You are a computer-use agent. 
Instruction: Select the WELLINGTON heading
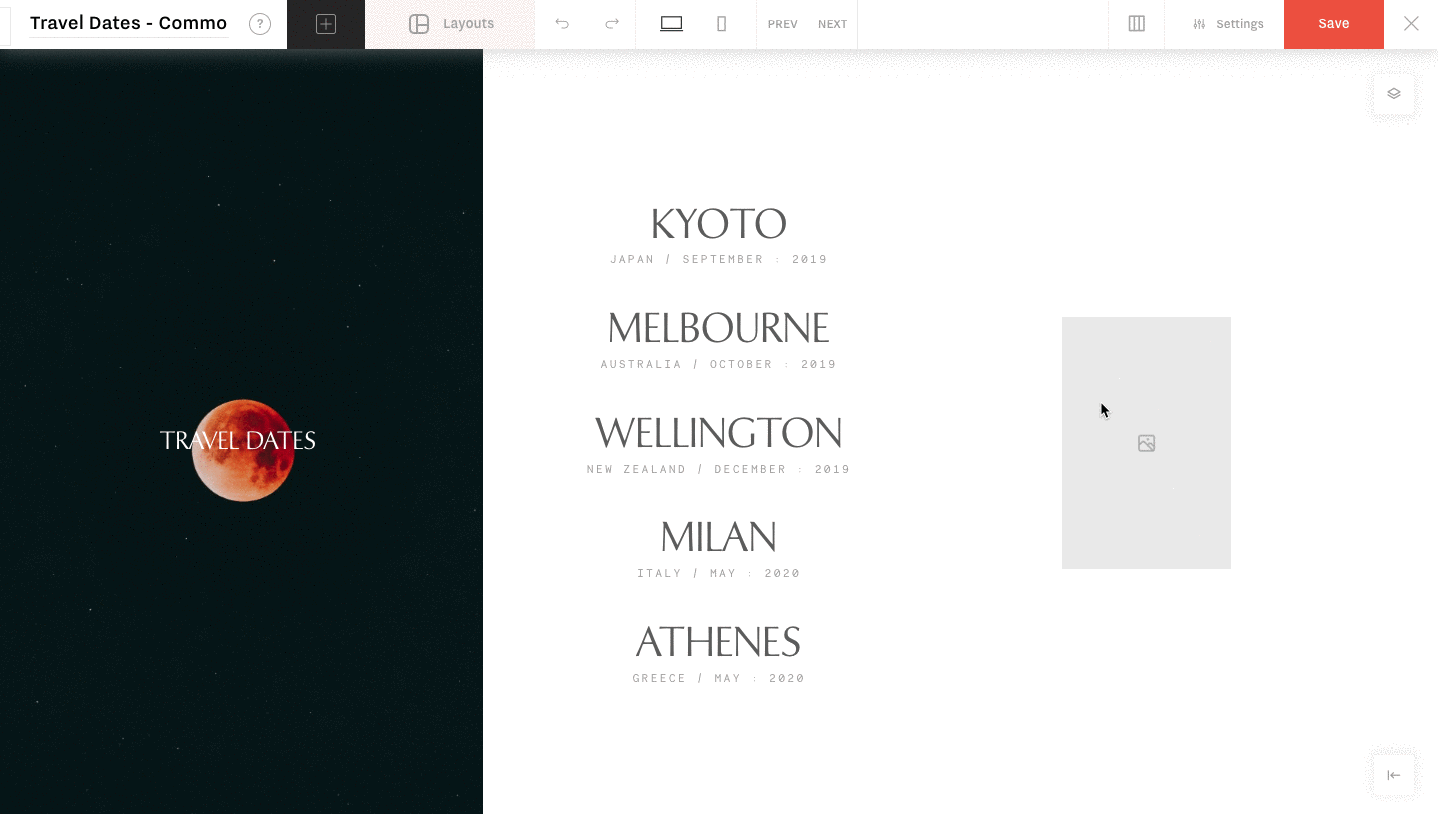point(719,434)
